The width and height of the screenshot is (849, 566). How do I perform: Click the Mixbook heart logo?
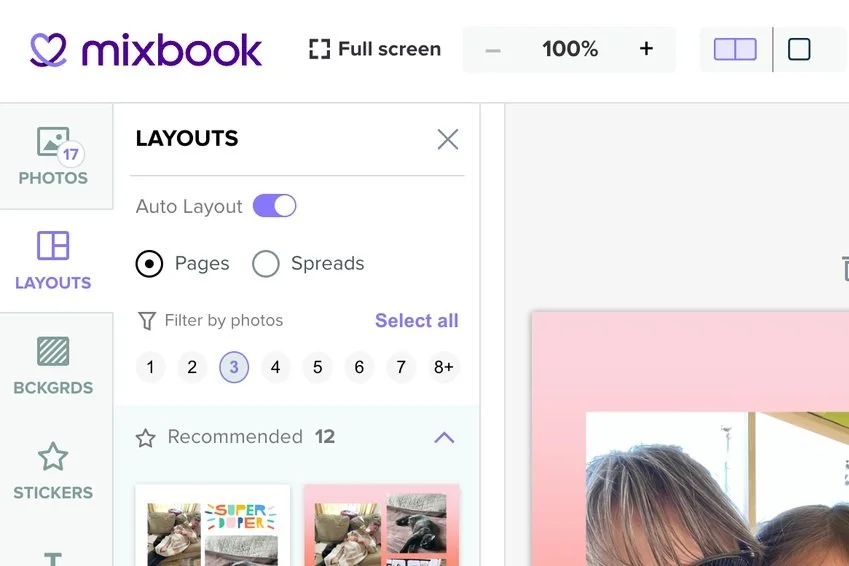[48, 50]
